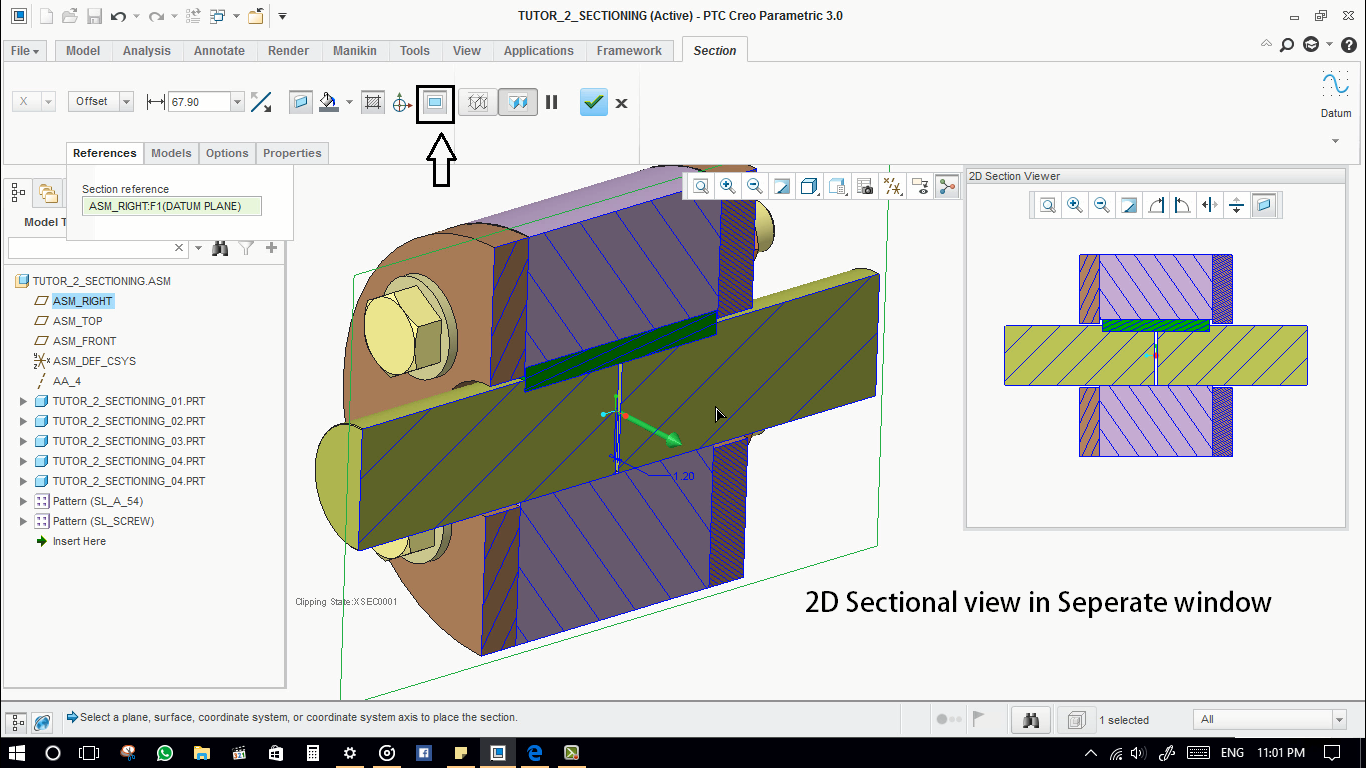Click the green checkmark to accept the section

tap(593, 102)
